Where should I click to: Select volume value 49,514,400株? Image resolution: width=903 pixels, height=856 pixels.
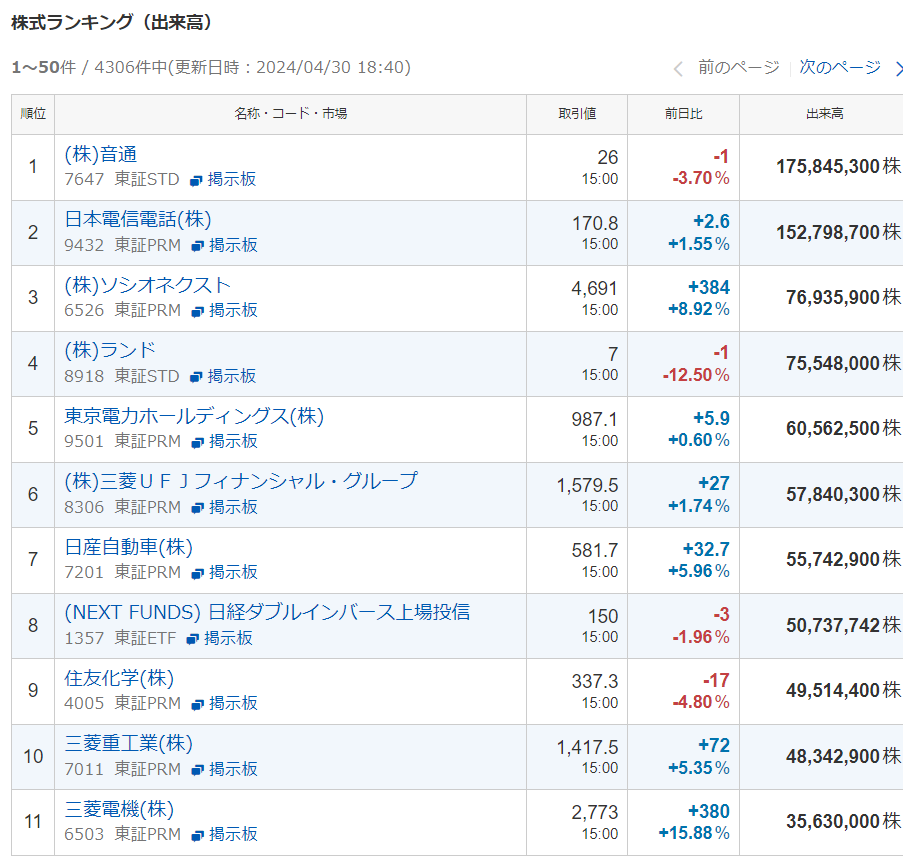coord(843,690)
